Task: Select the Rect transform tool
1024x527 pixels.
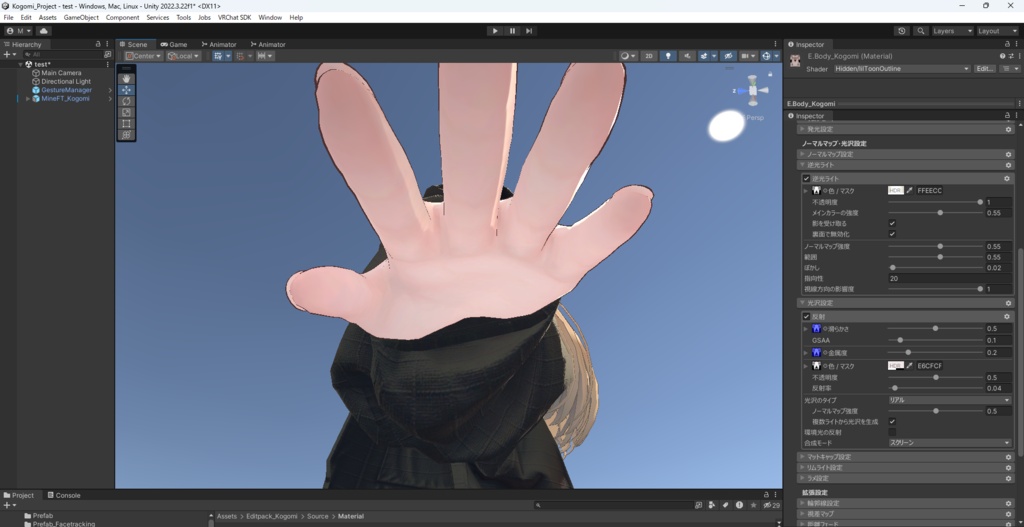Action: 126,123
